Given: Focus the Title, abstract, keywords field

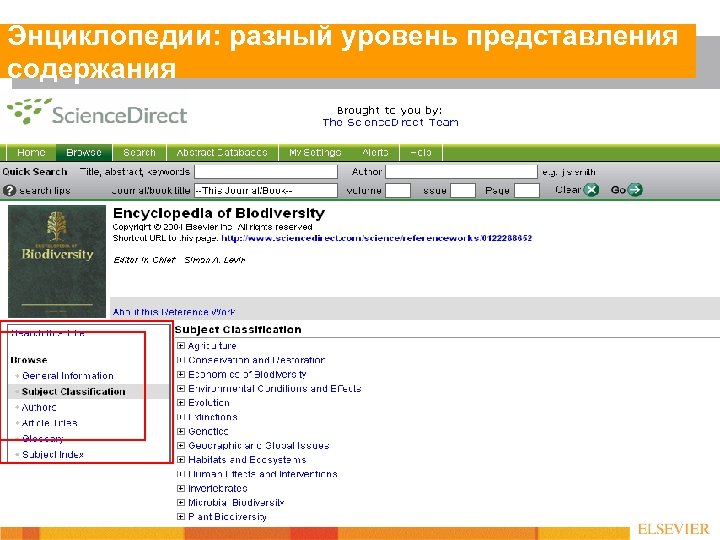Looking at the screenshot, I should (266, 172).
